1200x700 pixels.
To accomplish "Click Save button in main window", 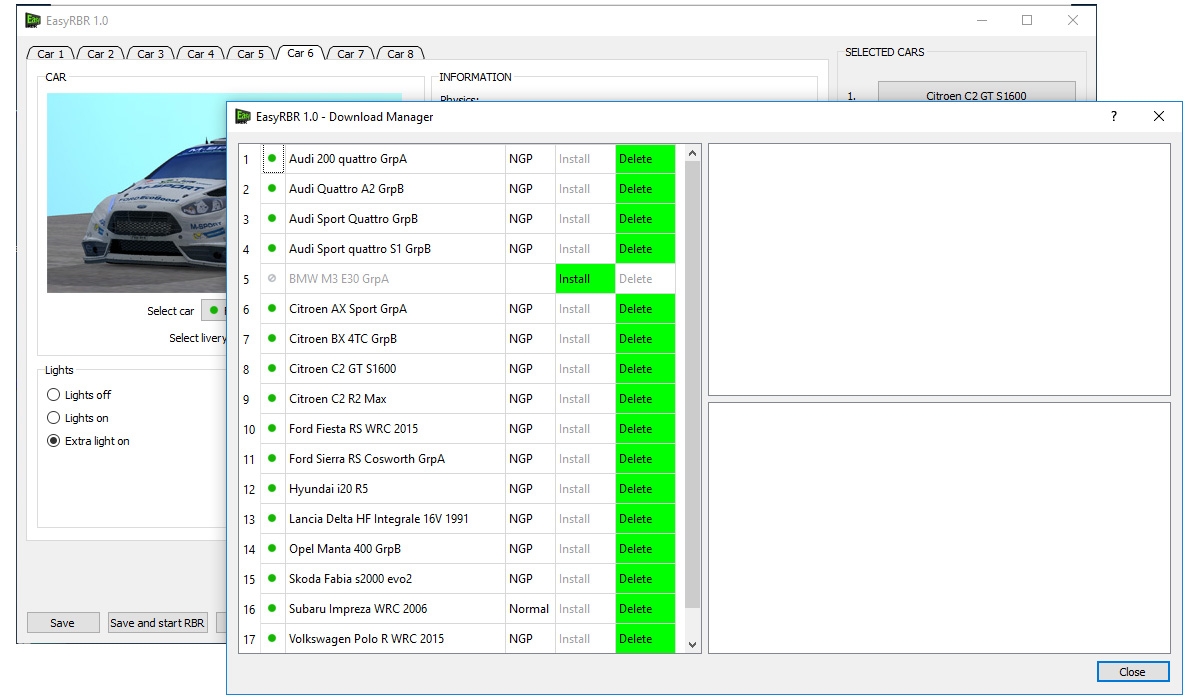I will click(63, 623).
